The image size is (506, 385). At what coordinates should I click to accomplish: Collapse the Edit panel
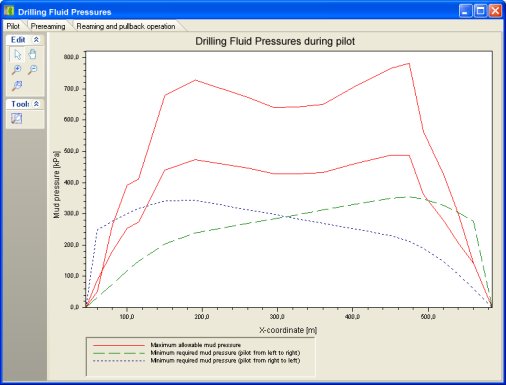point(36,40)
